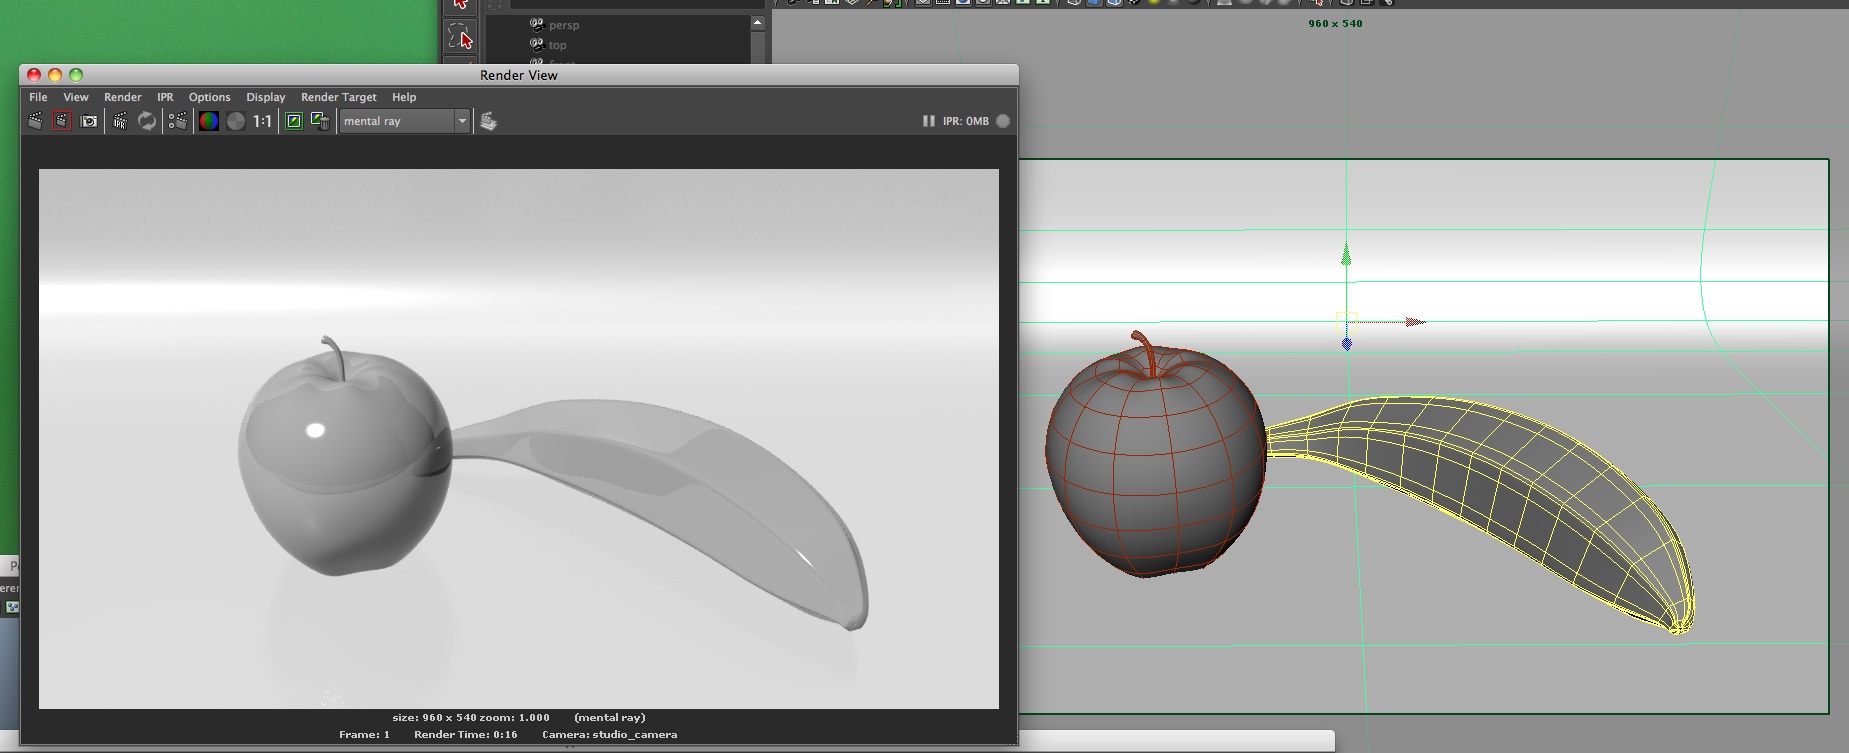Open the Render Target menu

coord(338,97)
